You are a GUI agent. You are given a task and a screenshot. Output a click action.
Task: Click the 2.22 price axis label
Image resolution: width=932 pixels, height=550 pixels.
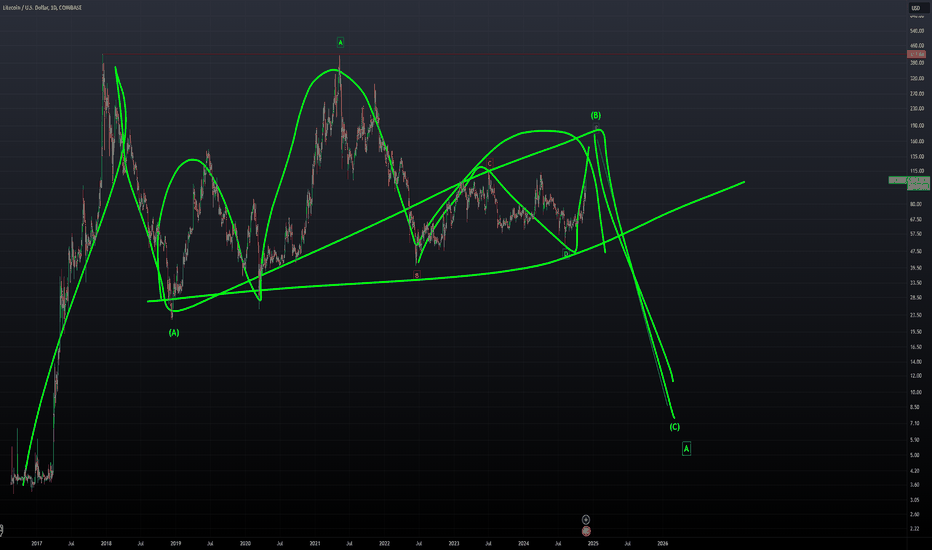914,529
